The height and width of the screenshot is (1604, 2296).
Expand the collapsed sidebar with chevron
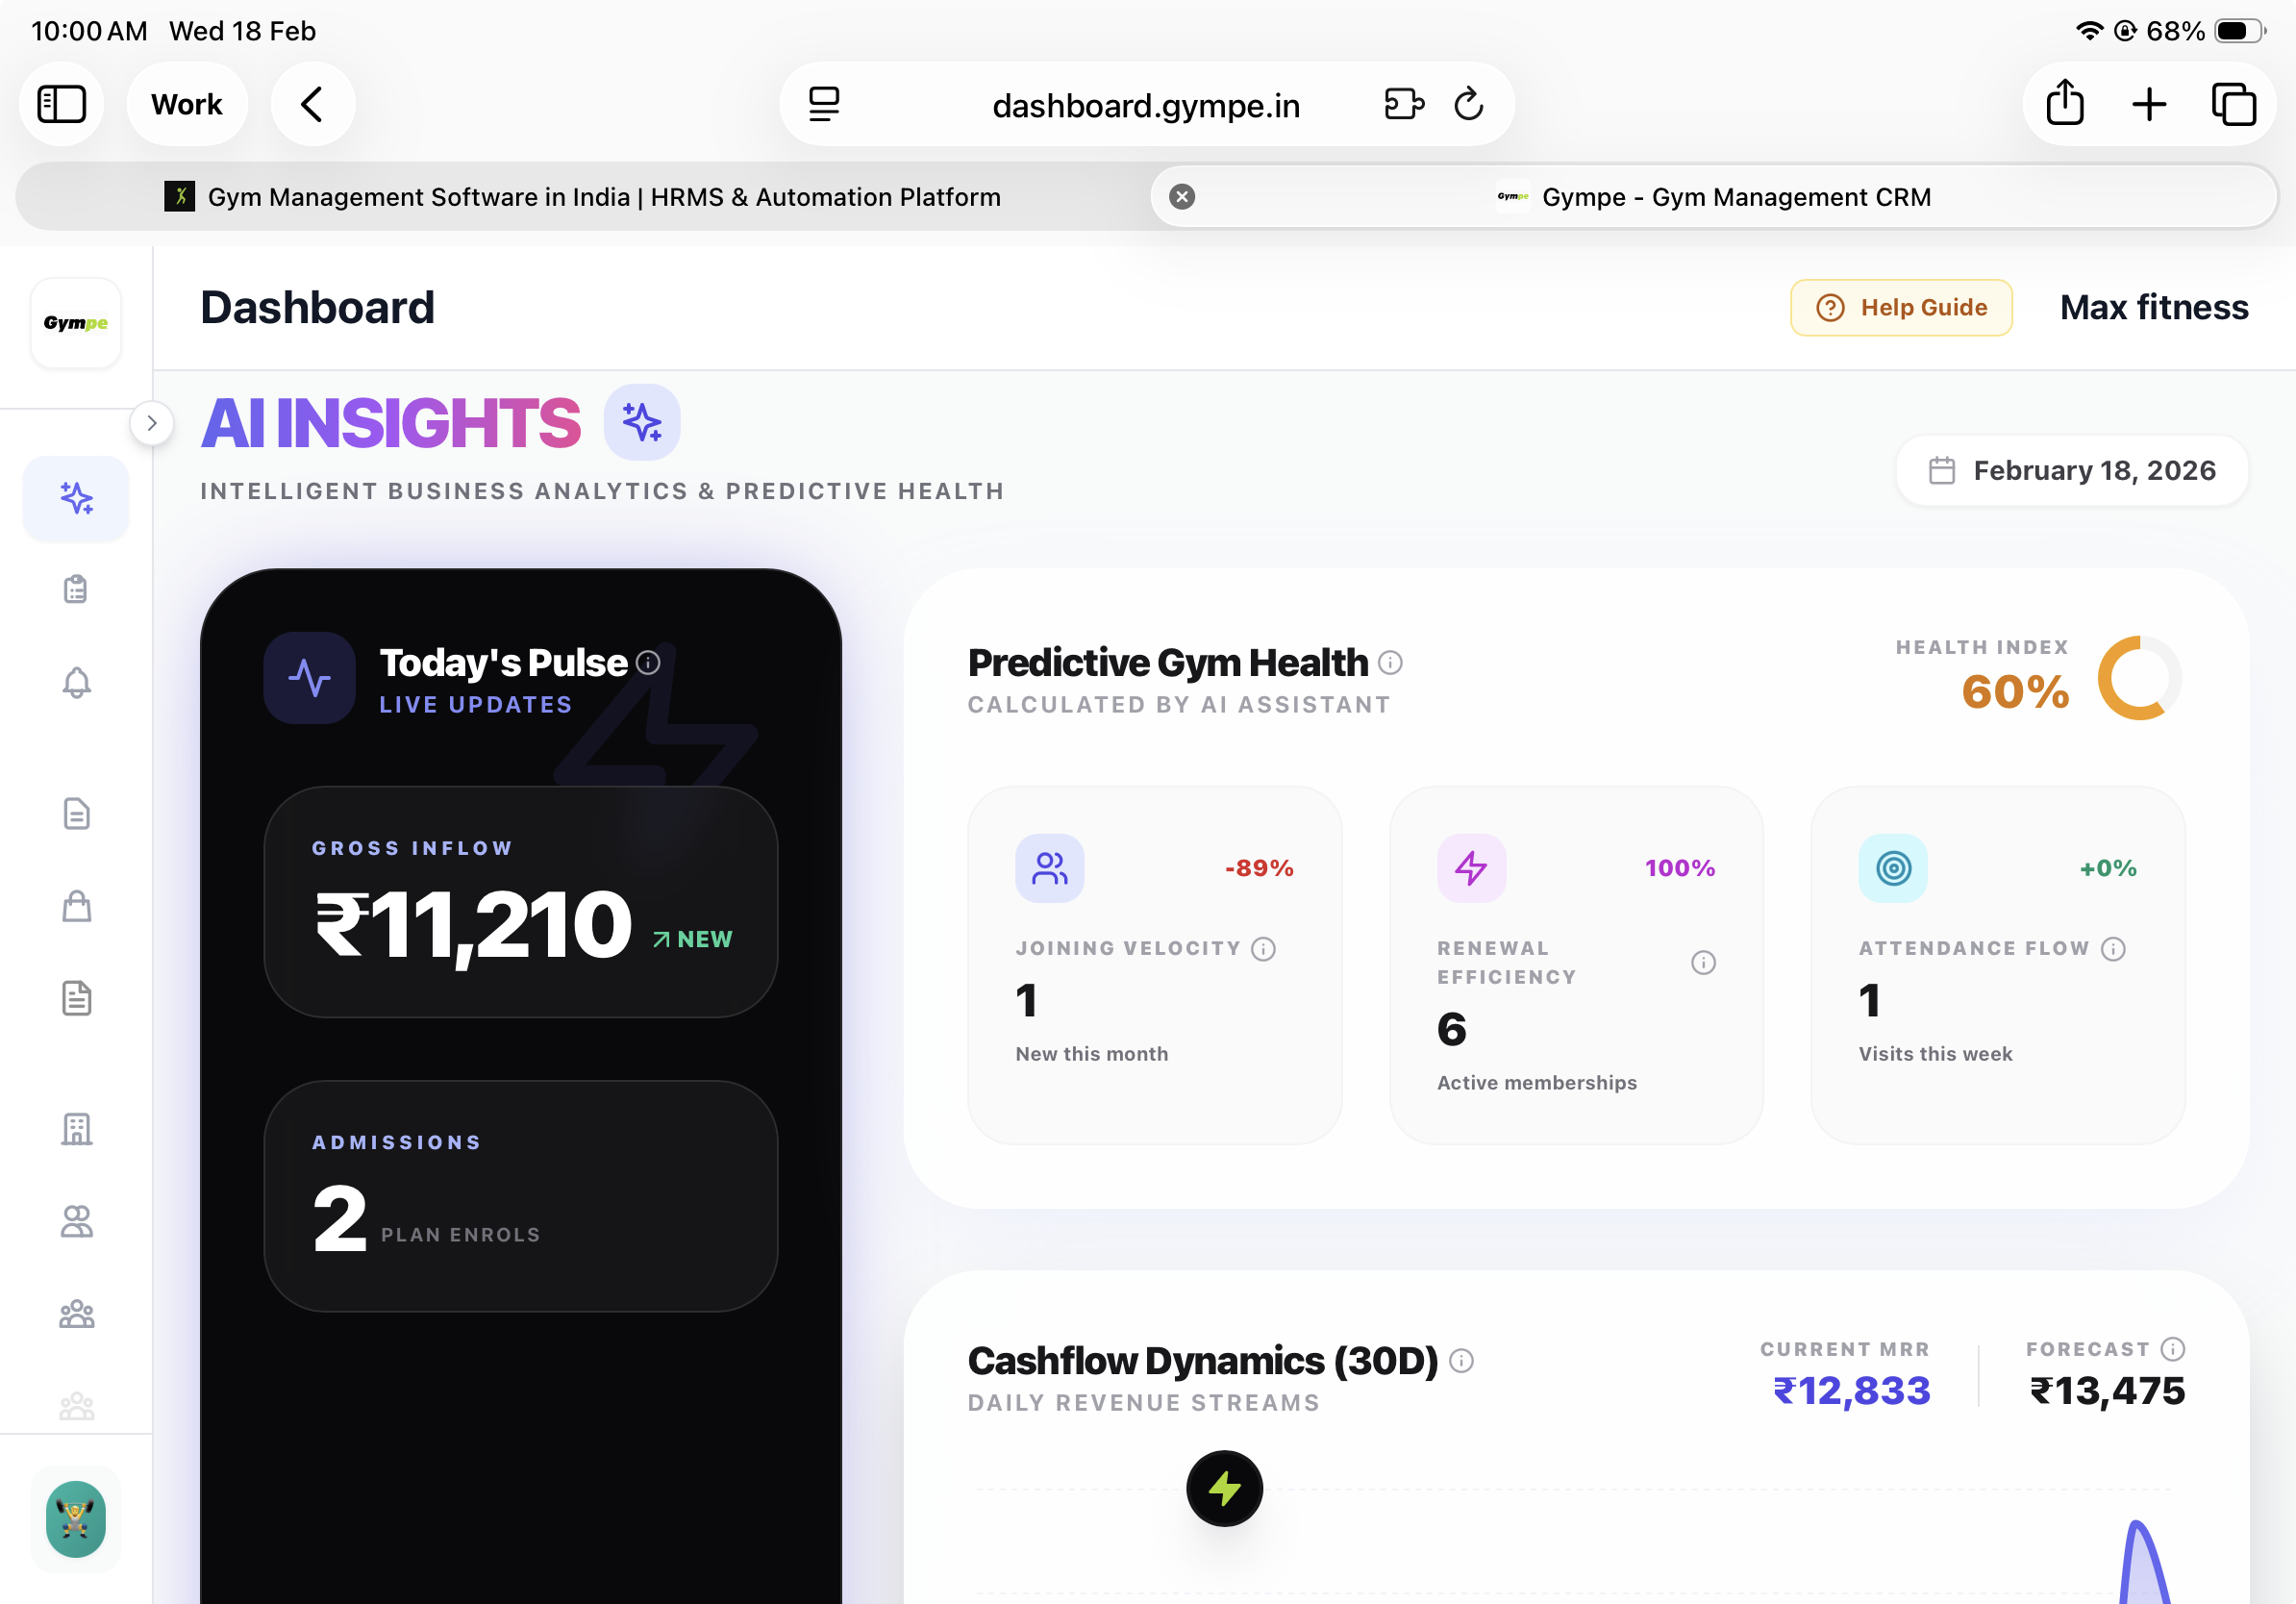pos(151,423)
